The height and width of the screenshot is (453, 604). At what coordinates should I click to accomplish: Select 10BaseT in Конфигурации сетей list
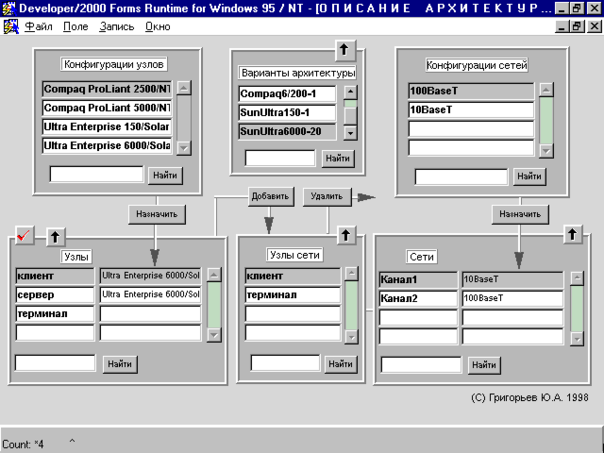click(x=471, y=110)
